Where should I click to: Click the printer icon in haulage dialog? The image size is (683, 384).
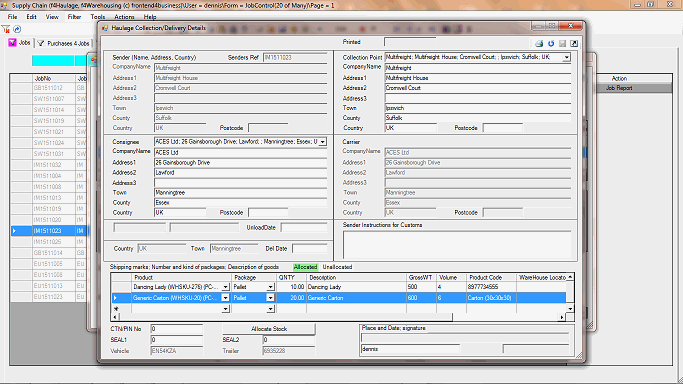pyautogui.click(x=539, y=44)
